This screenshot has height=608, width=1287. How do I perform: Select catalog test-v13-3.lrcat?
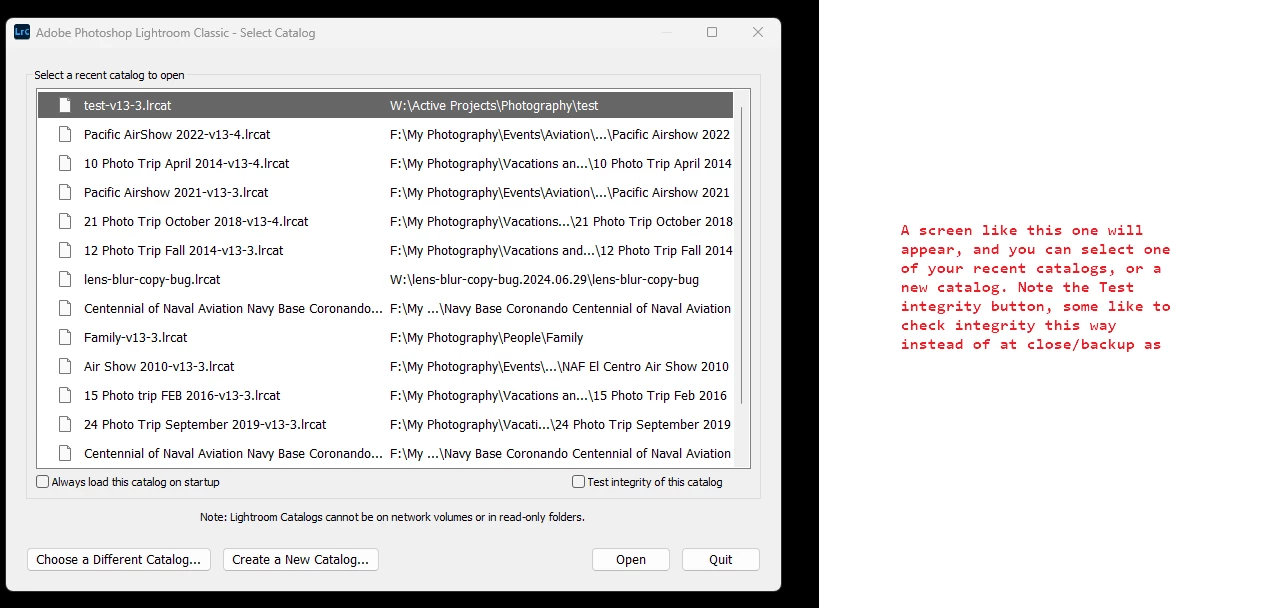(x=385, y=105)
